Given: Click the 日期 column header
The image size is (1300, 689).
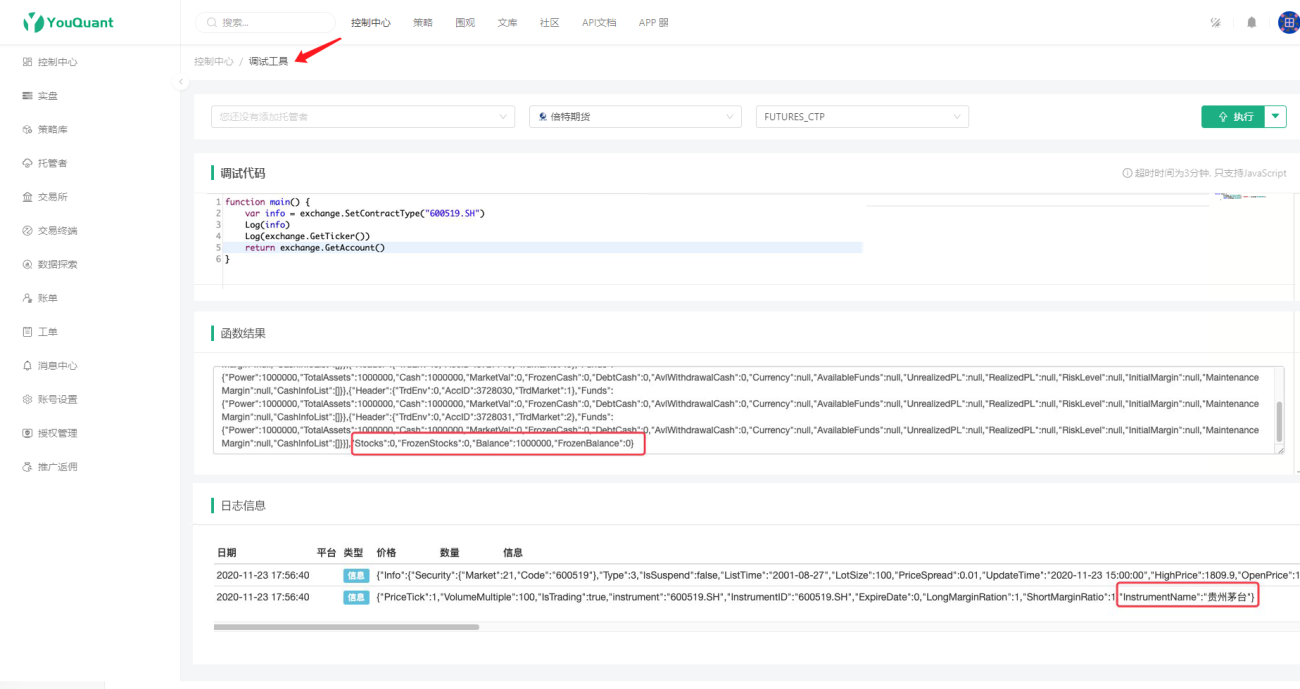Looking at the screenshot, I should (227, 552).
